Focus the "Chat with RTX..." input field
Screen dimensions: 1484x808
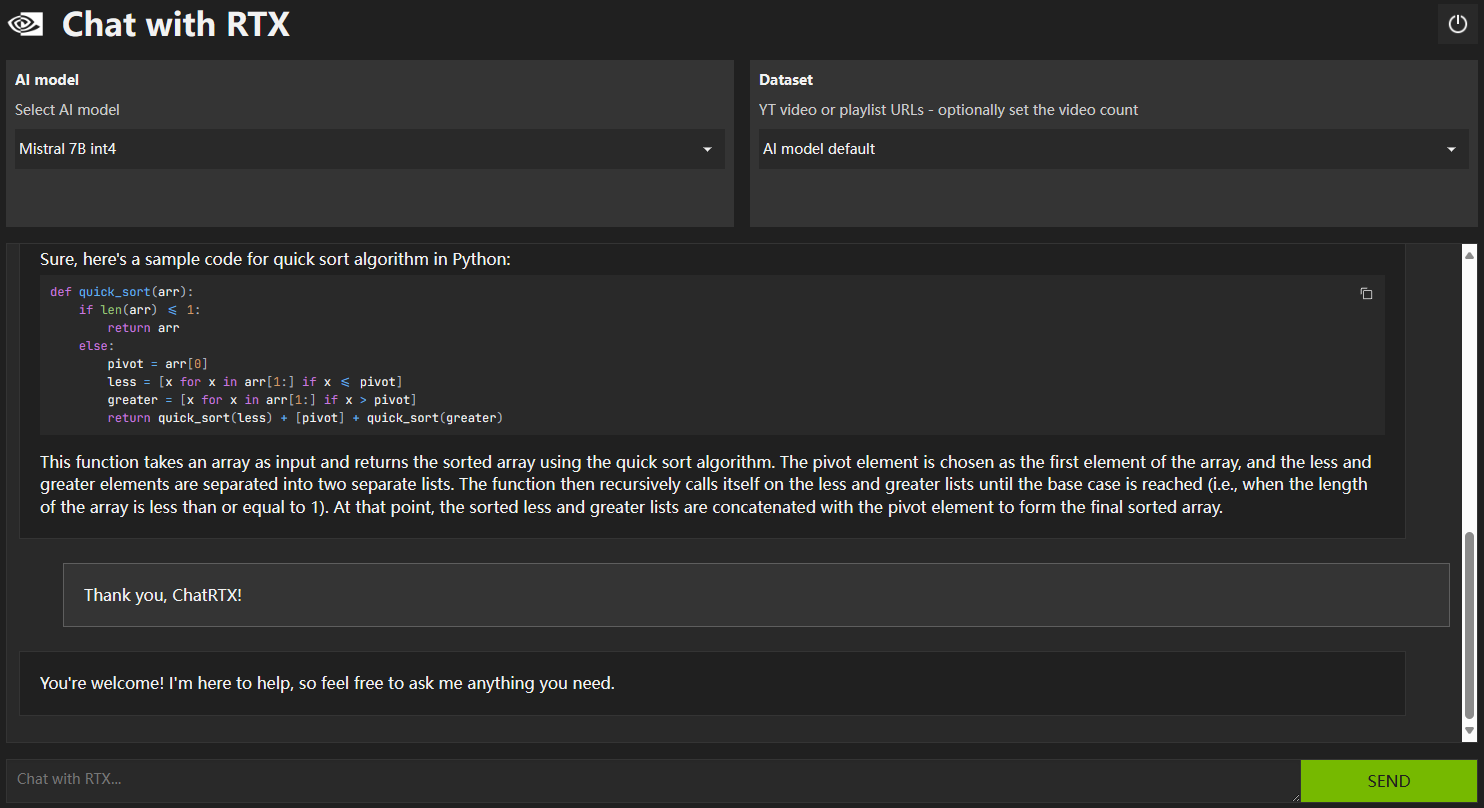650,779
